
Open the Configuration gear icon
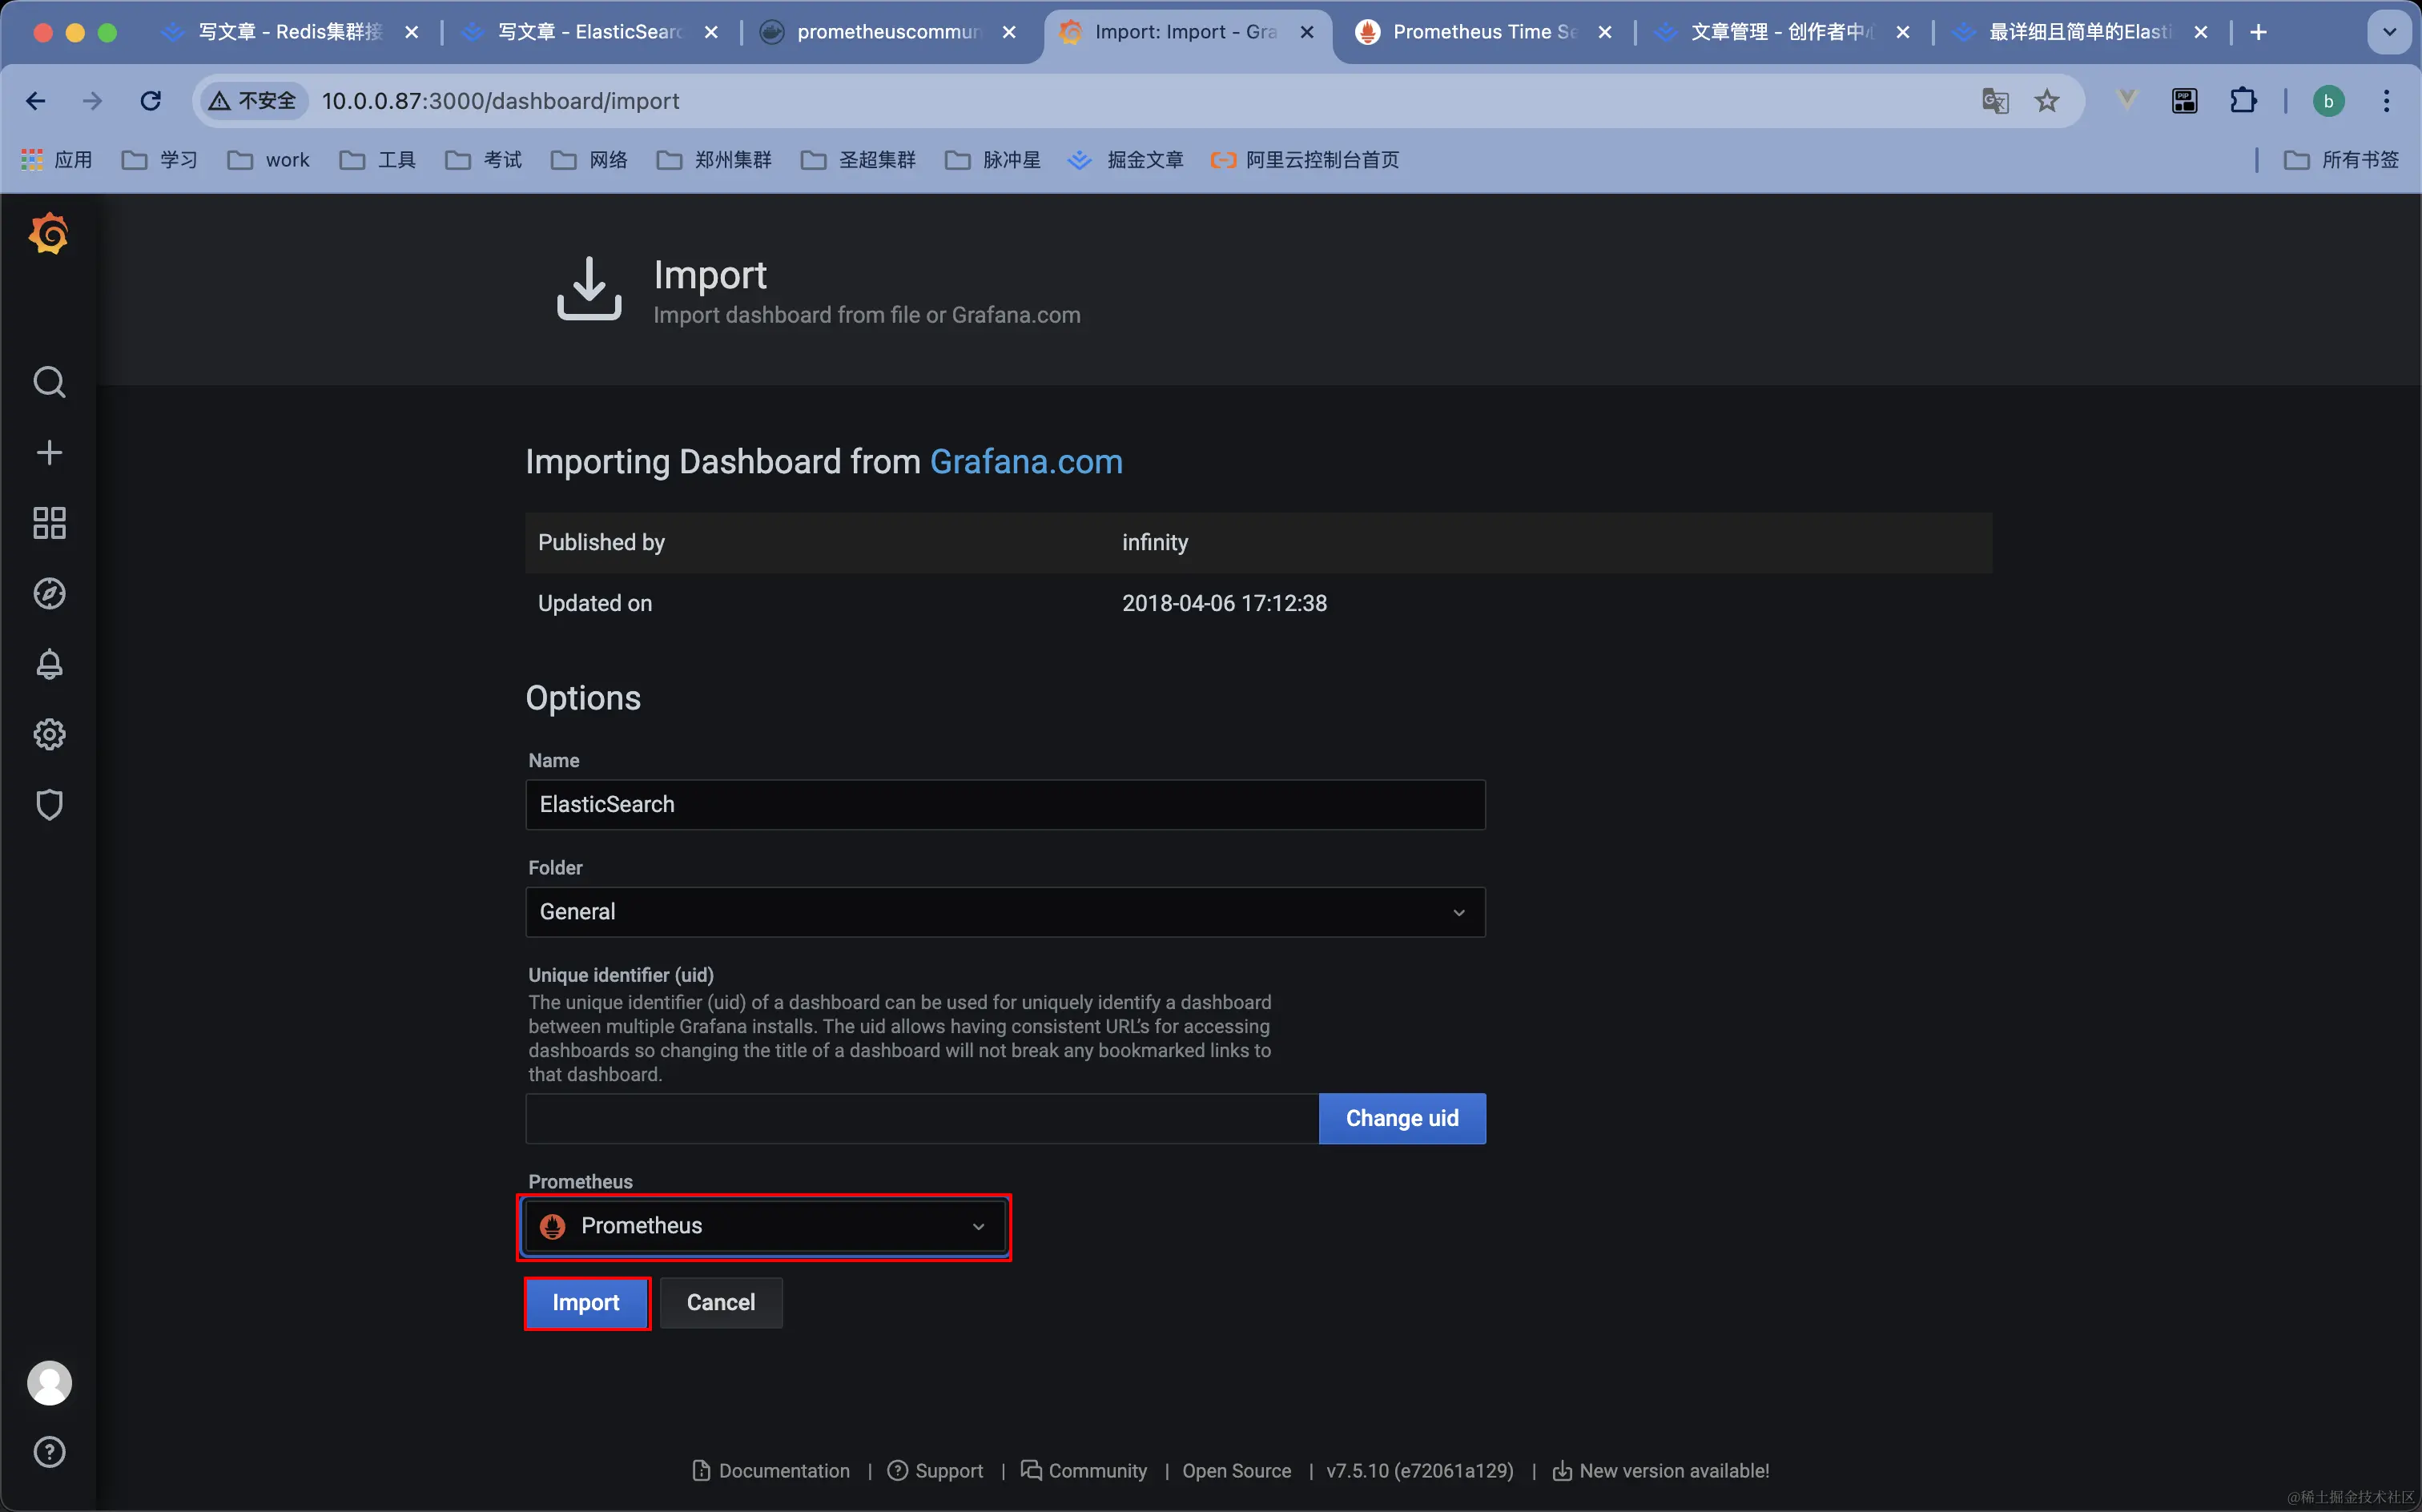pyautogui.click(x=49, y=735)
